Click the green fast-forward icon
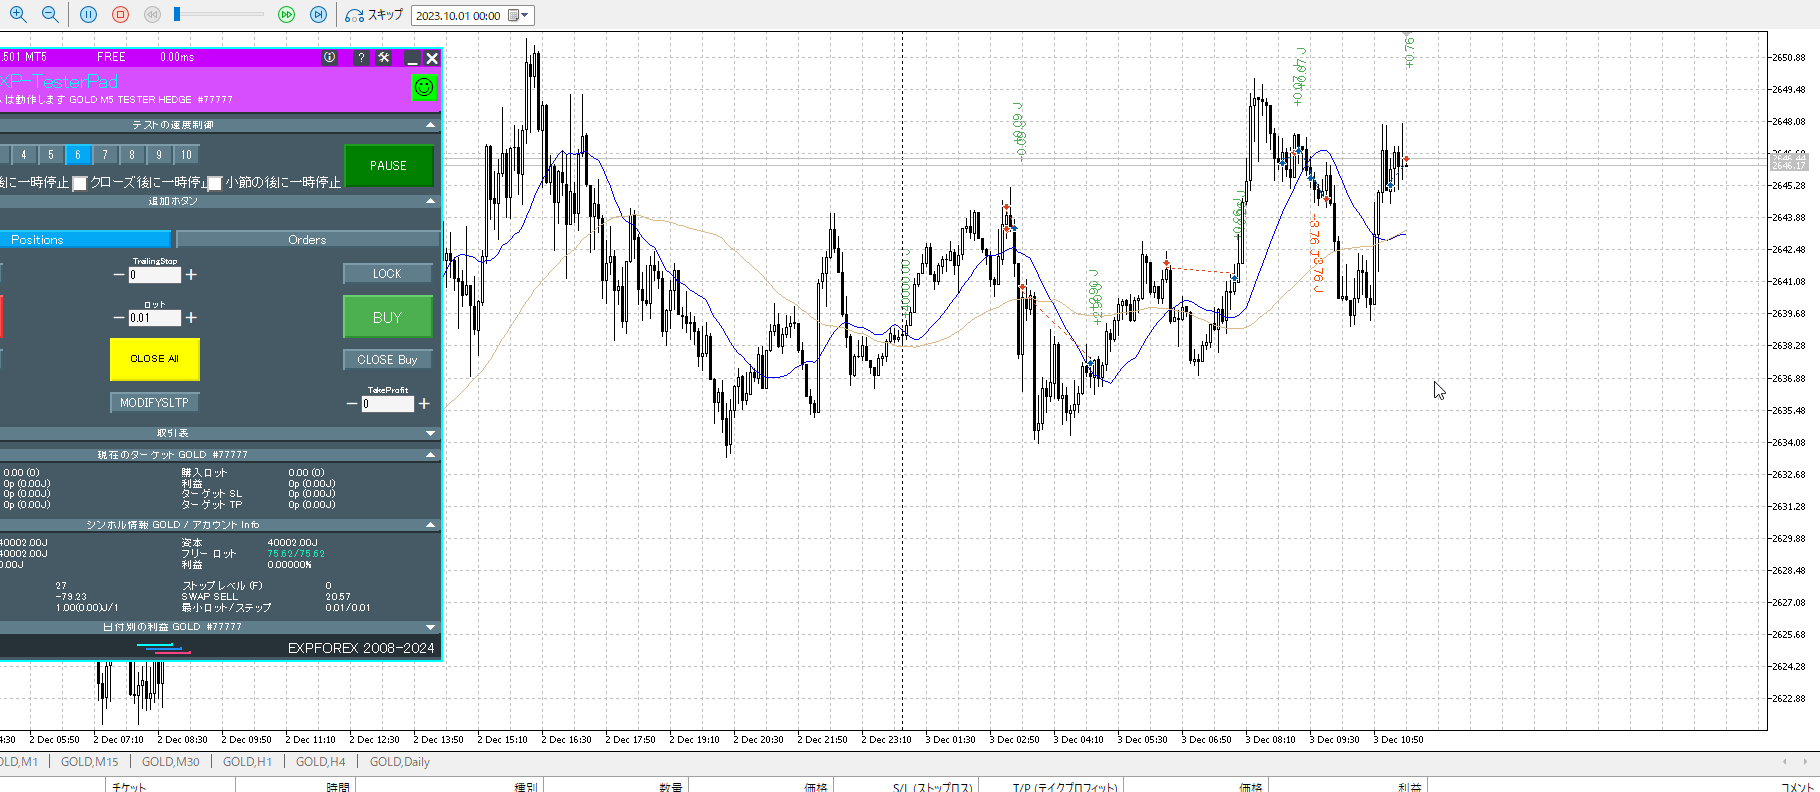This screenshot has width=1820, height=792. coord(287,14)
